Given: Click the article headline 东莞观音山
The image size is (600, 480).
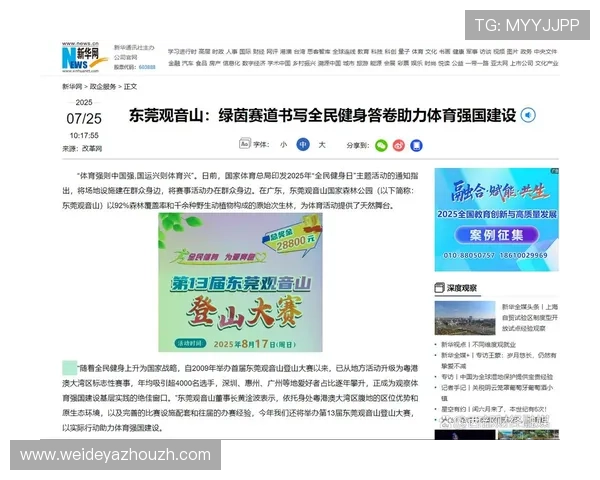Looking at the screenshot, I should pyautogui.click(x=323, y=115).
